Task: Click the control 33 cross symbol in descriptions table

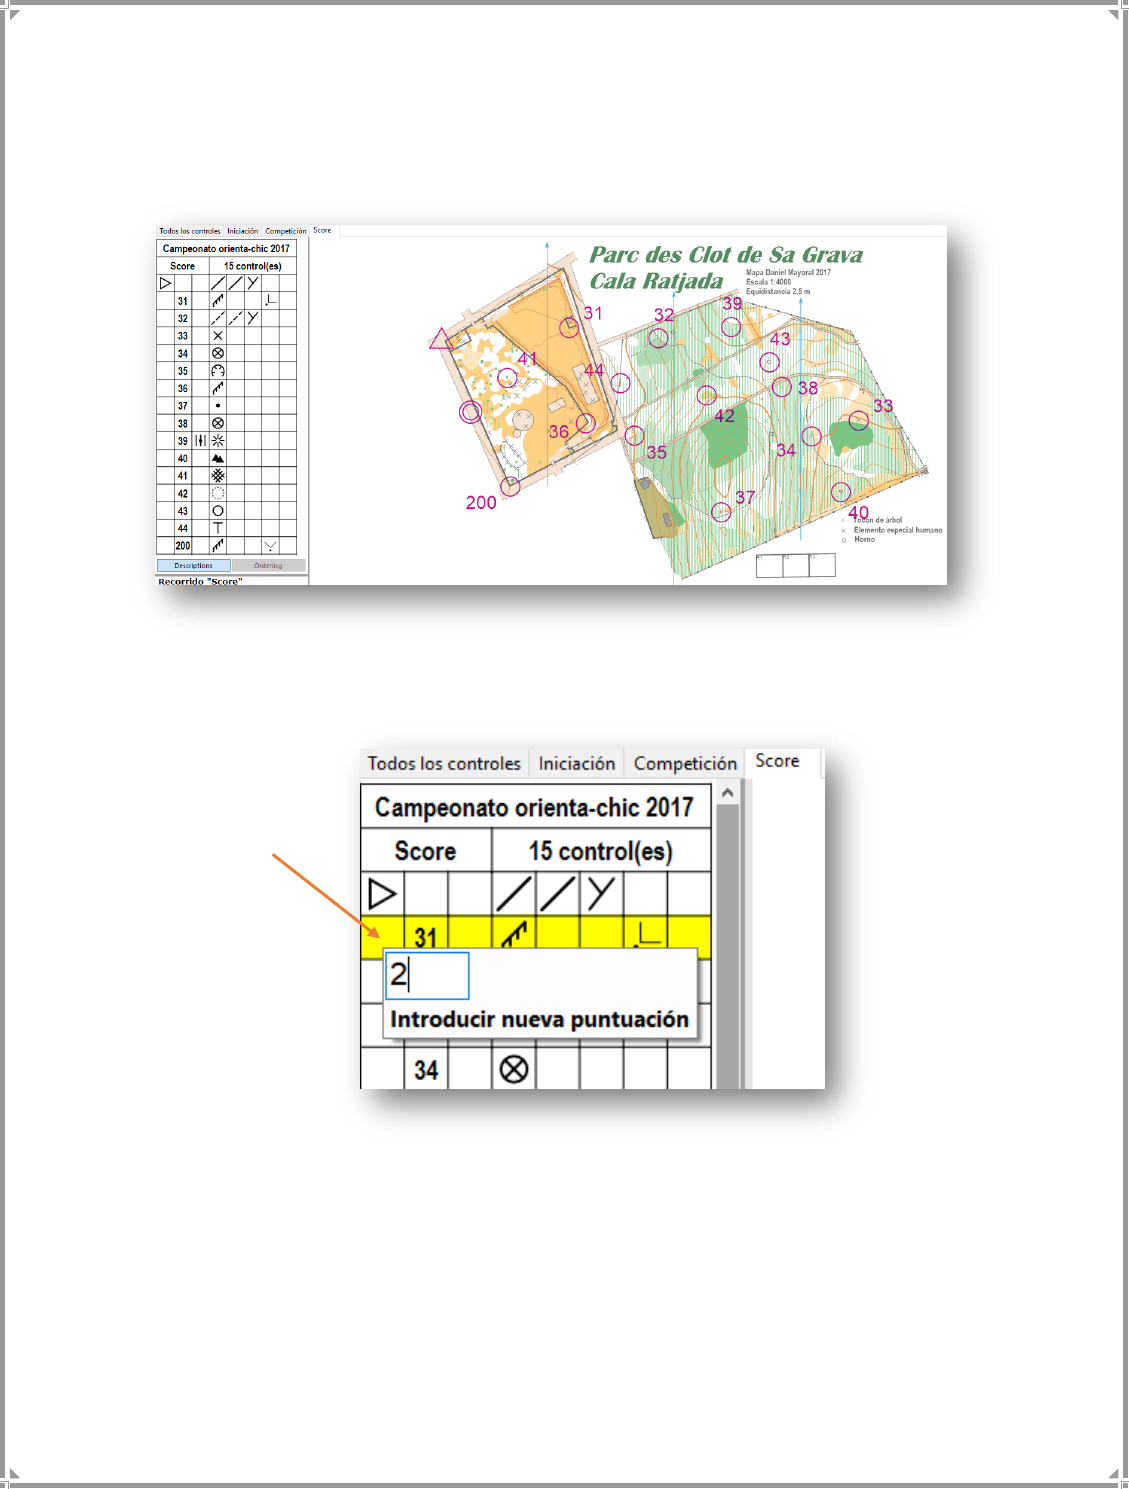Action: (x=218, y=336)
